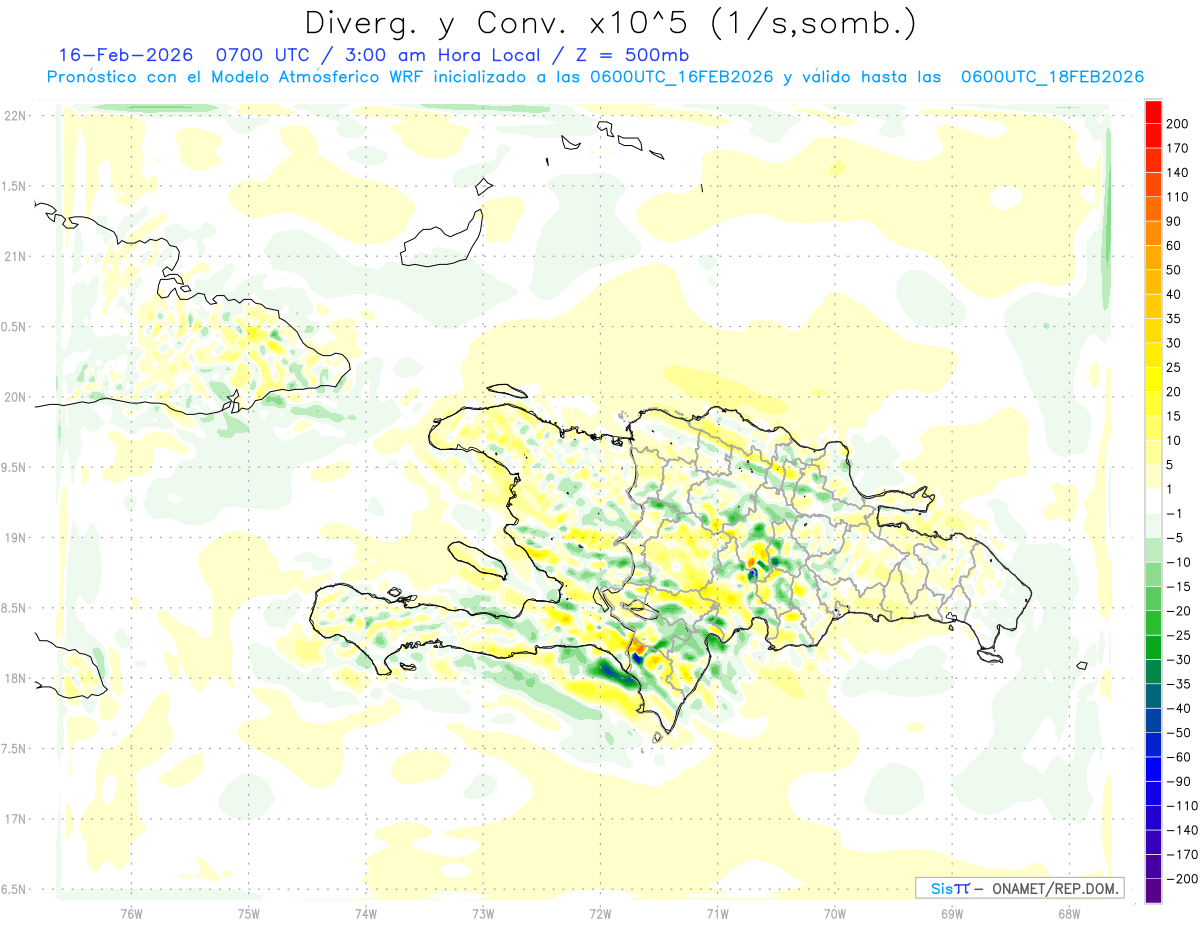Viewport: 1200px width, 927px height.
Task: Click the '0600UTC_18FEB2026' valid-until text
Action: coord(1052,77)
